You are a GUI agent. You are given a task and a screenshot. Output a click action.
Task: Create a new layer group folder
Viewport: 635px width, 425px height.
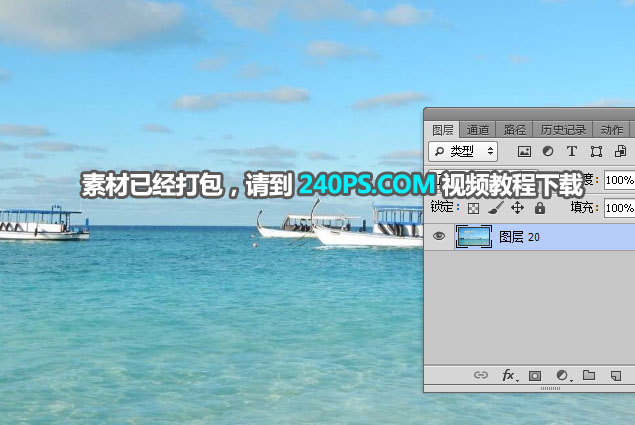[589, 376]
